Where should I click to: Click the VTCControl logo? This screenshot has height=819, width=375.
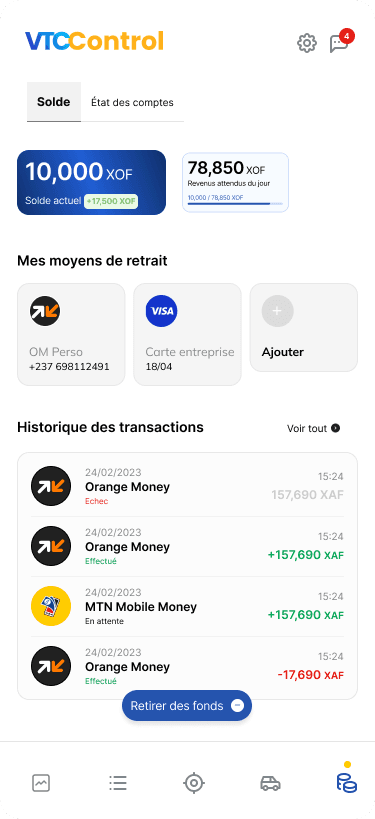click(x=95, y=41)
